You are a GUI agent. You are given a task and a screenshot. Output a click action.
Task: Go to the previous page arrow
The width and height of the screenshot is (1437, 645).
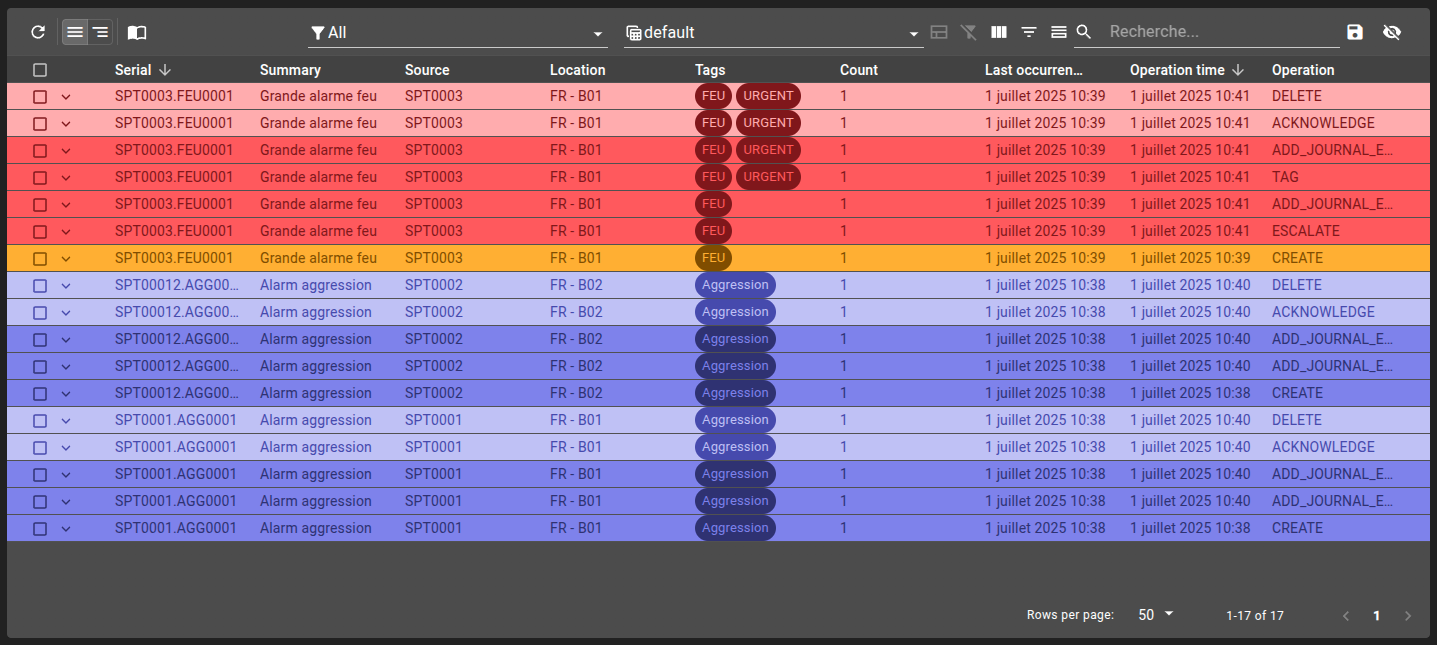click(1346, 616)
